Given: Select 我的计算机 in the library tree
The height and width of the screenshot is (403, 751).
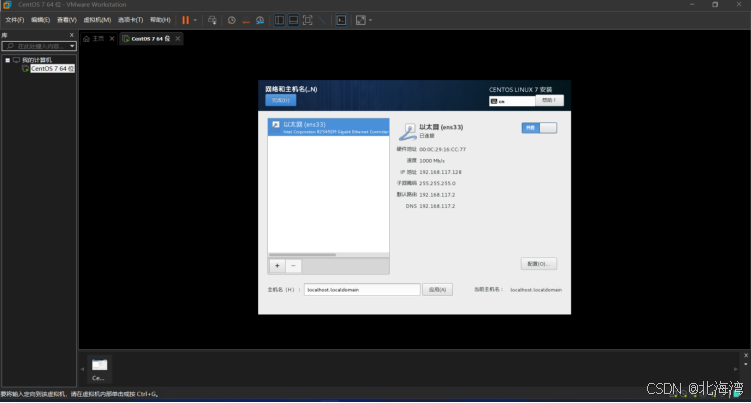Looking at the screenshot, I should (x=36, y=60).
